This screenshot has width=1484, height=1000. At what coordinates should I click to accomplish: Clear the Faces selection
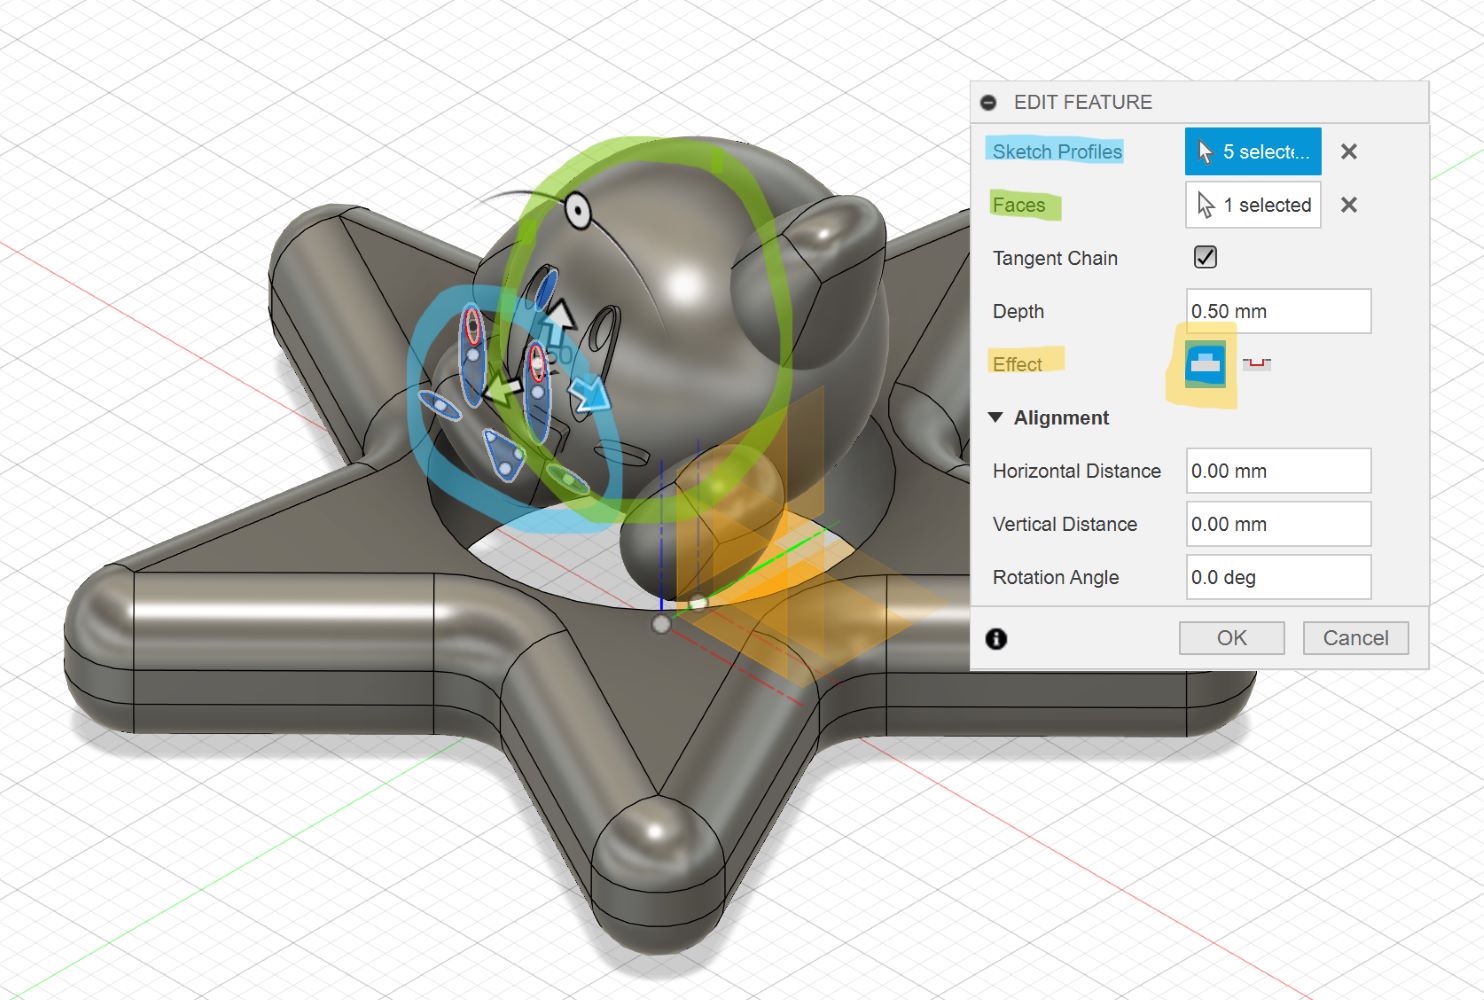(x=1349, y=205)
